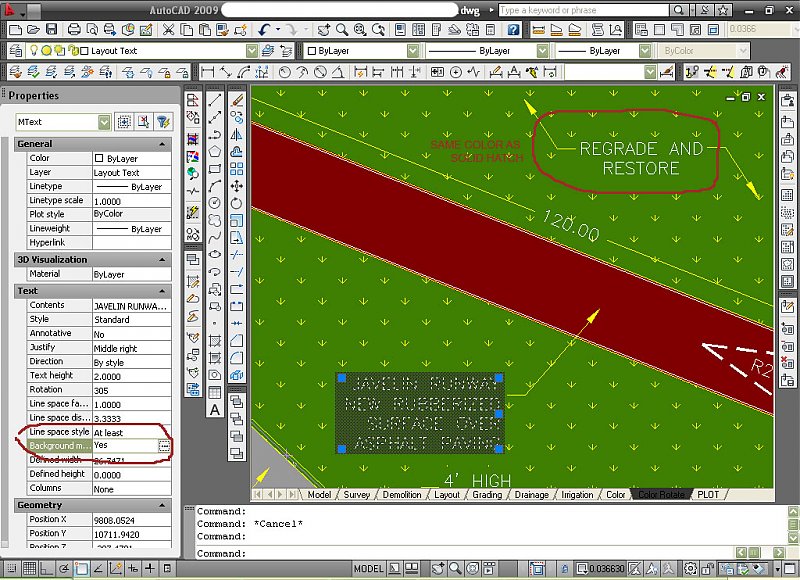Switch to the Irrigation layout tab
Screen dimensions: 800x580
point(577,494)
